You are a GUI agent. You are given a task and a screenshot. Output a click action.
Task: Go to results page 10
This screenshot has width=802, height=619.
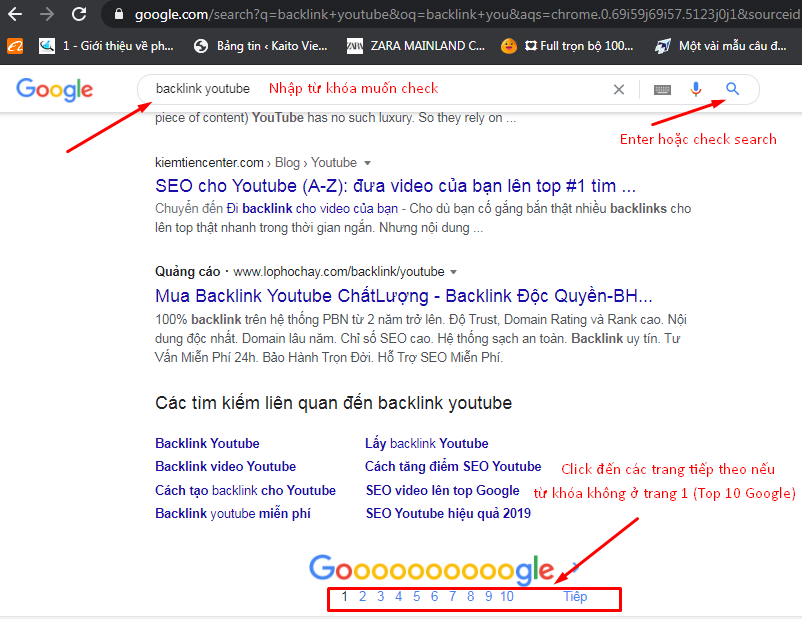(507, 596)
